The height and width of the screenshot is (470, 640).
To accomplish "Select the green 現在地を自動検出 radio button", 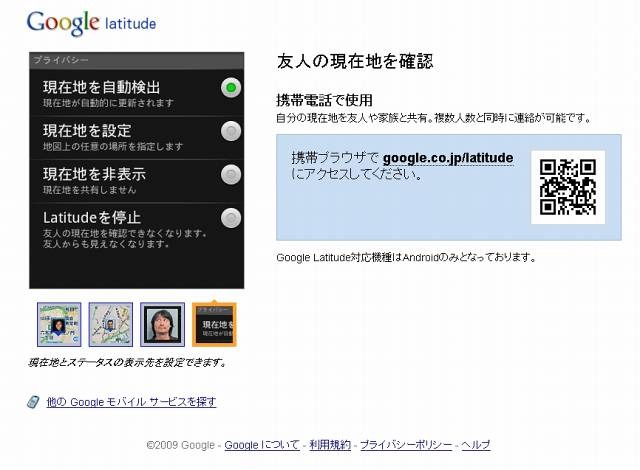I will click(x=231, y=88).
